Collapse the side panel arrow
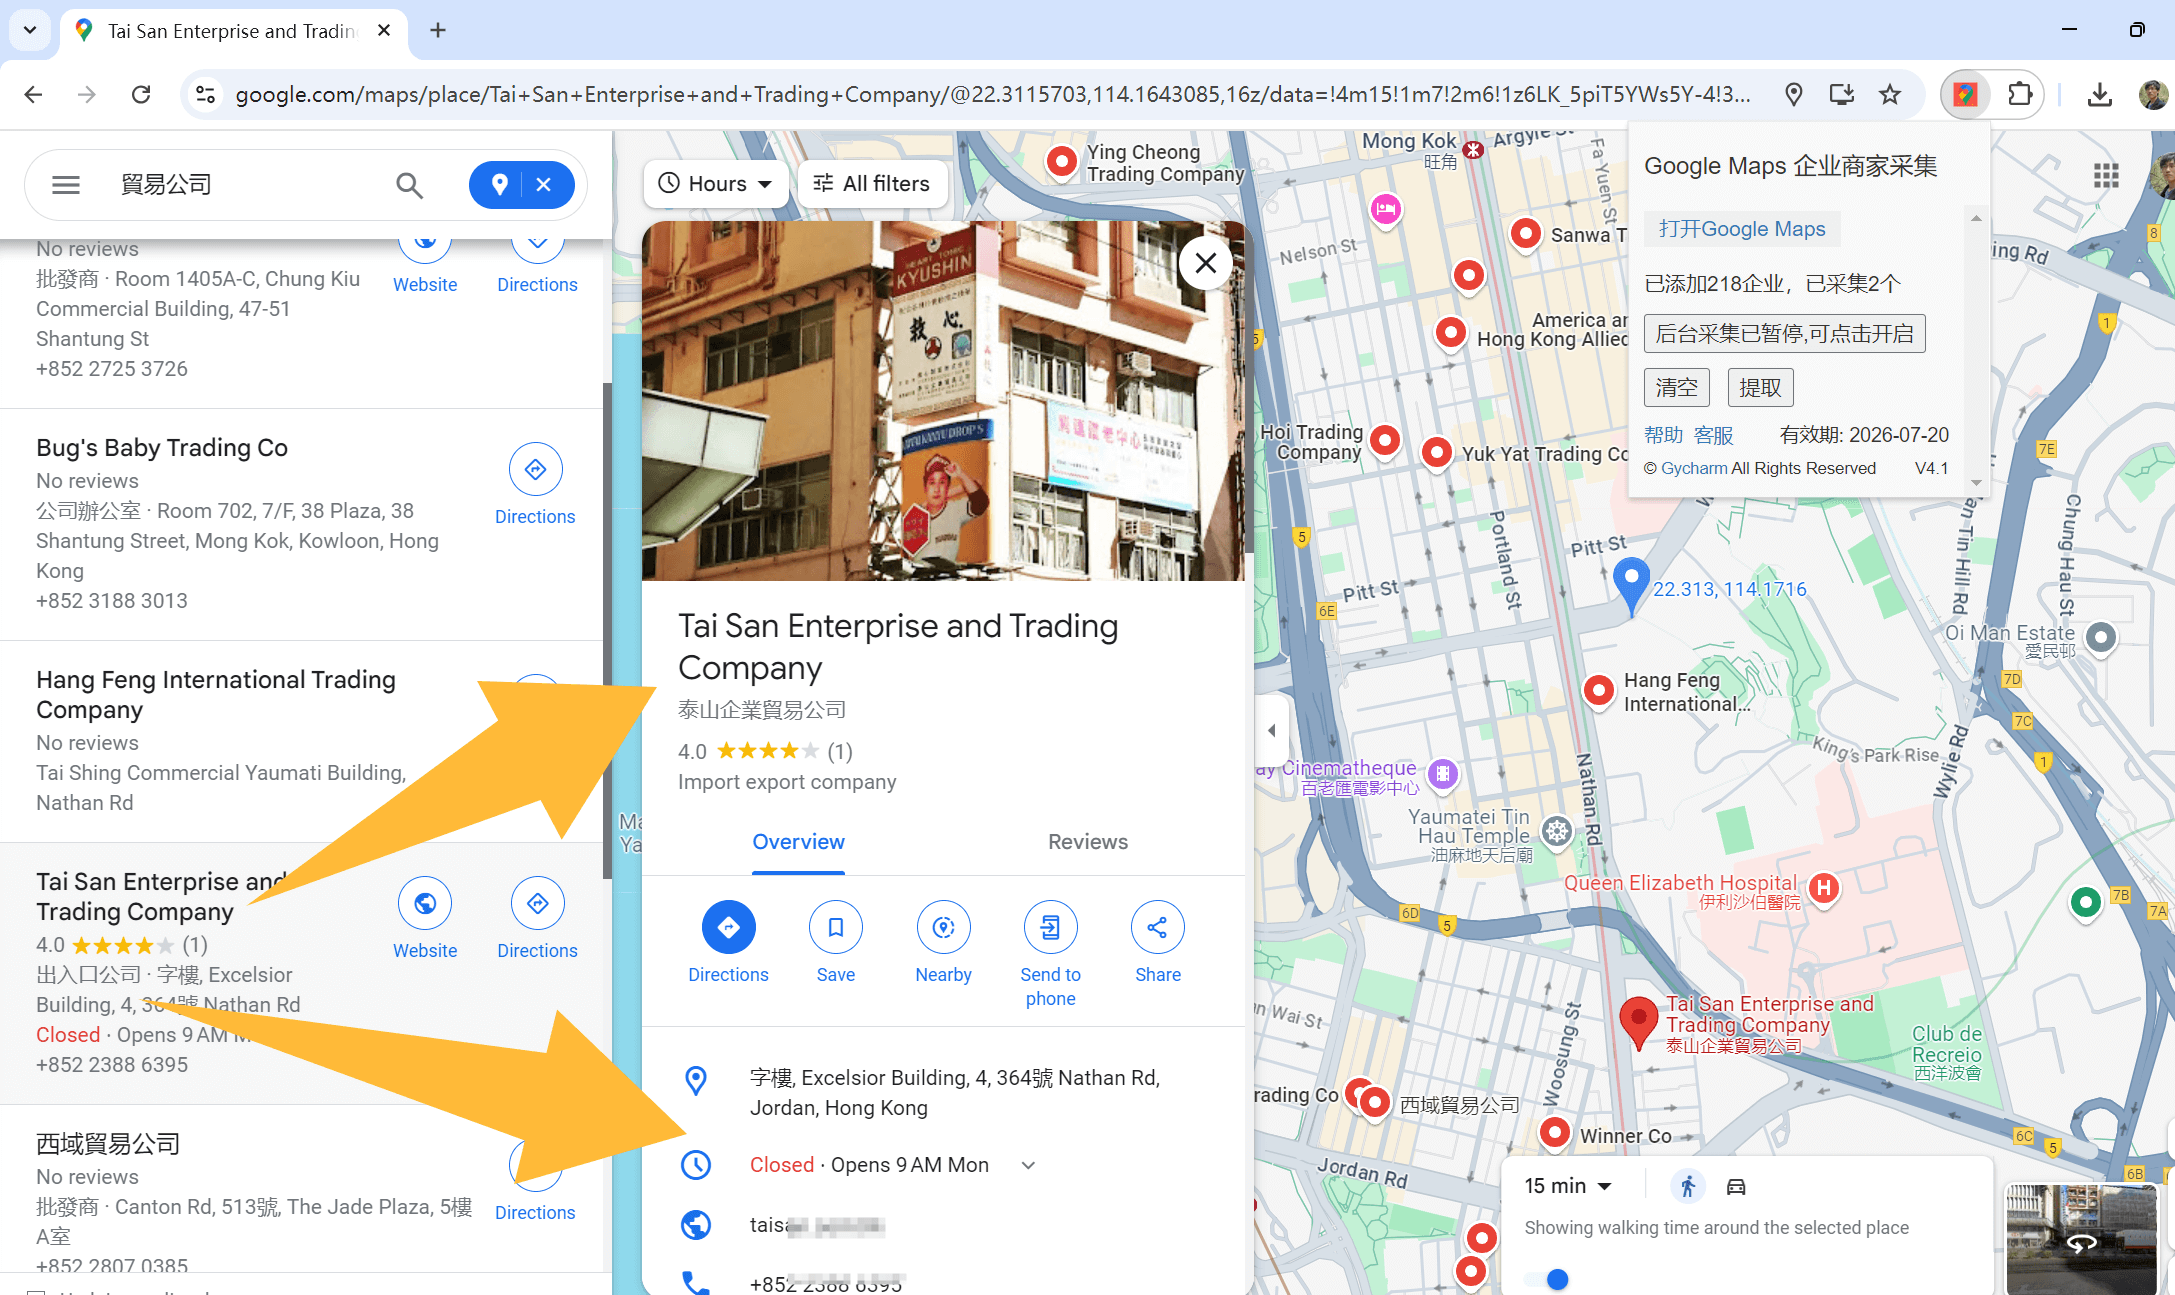Image resolution: width=2175 pixels, height=1295 pixels. pos(1271,730)
